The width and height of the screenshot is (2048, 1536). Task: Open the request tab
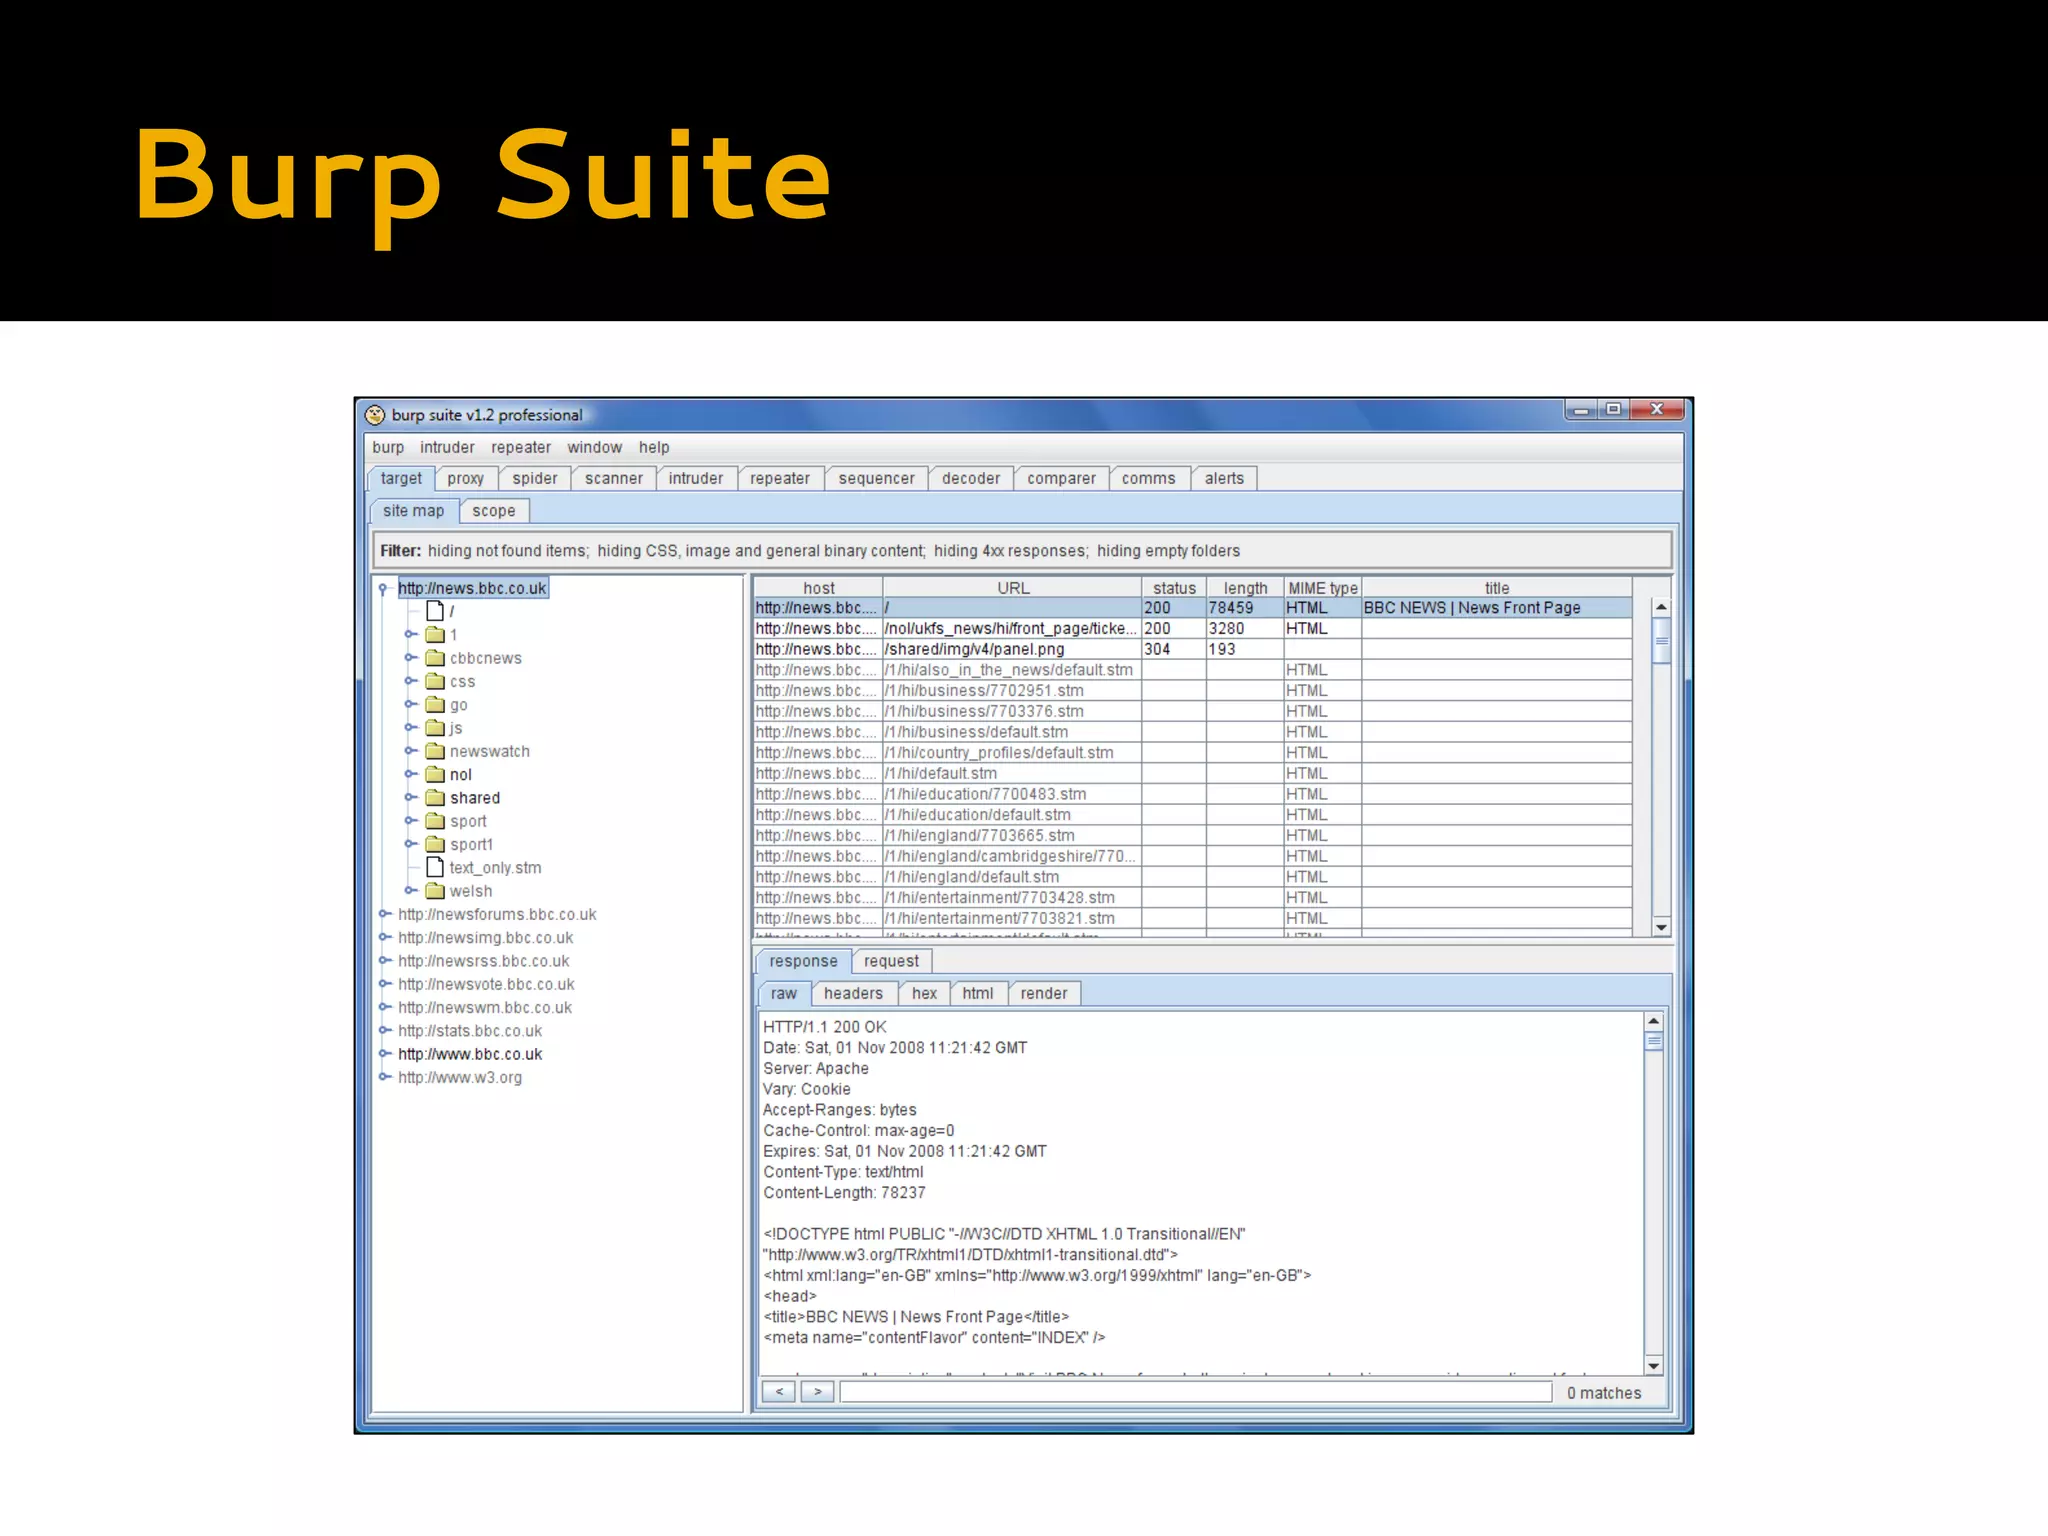point(890,961)
